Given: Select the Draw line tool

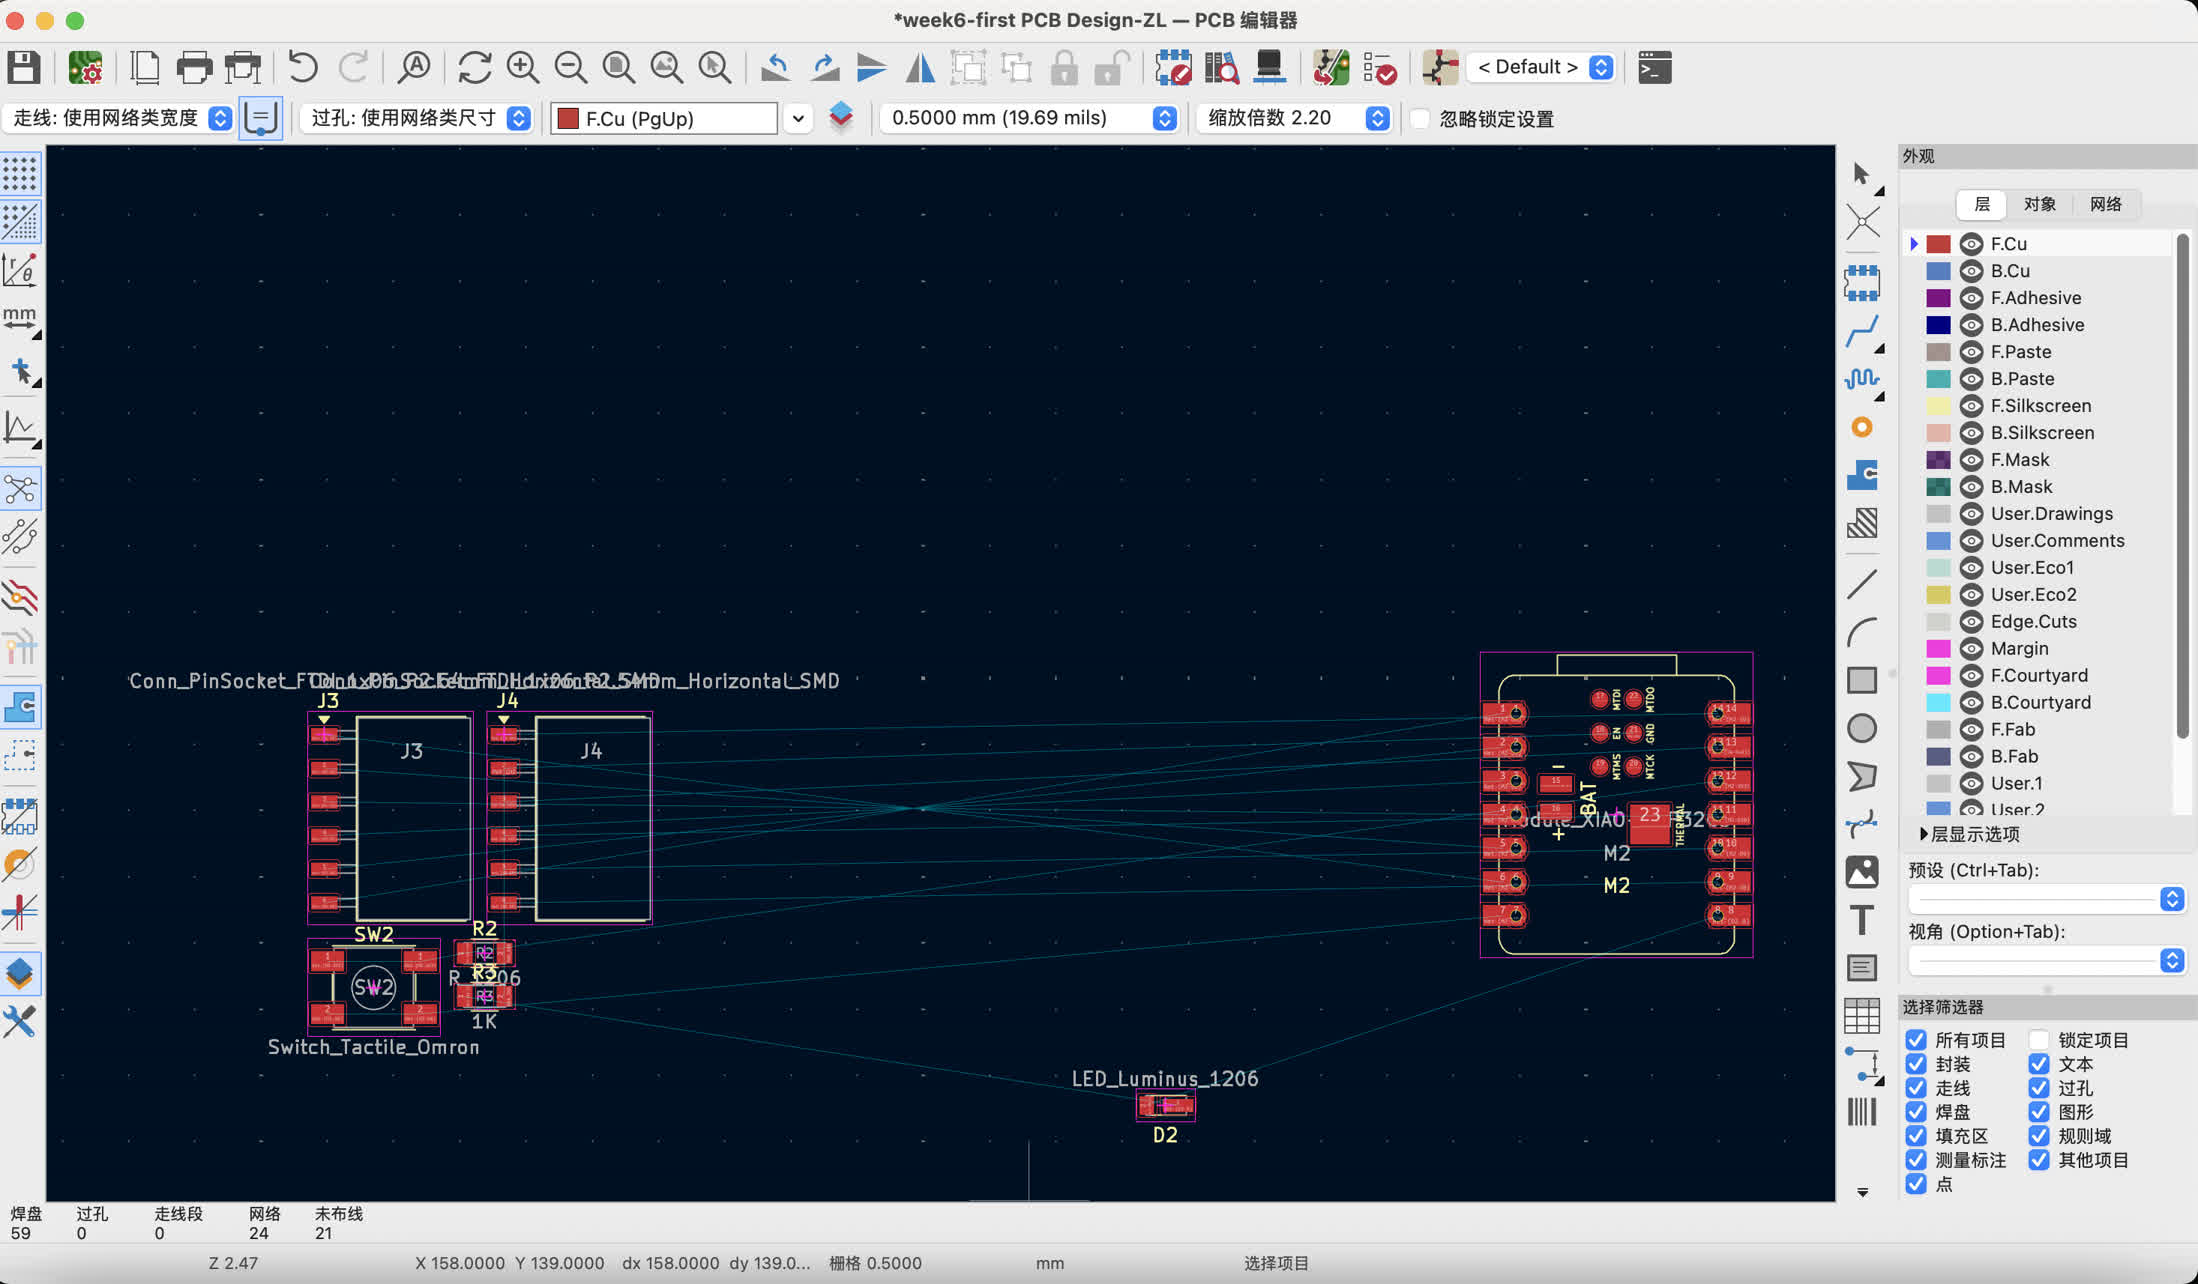Looking at the screenshot, I should coord(1862,584).
